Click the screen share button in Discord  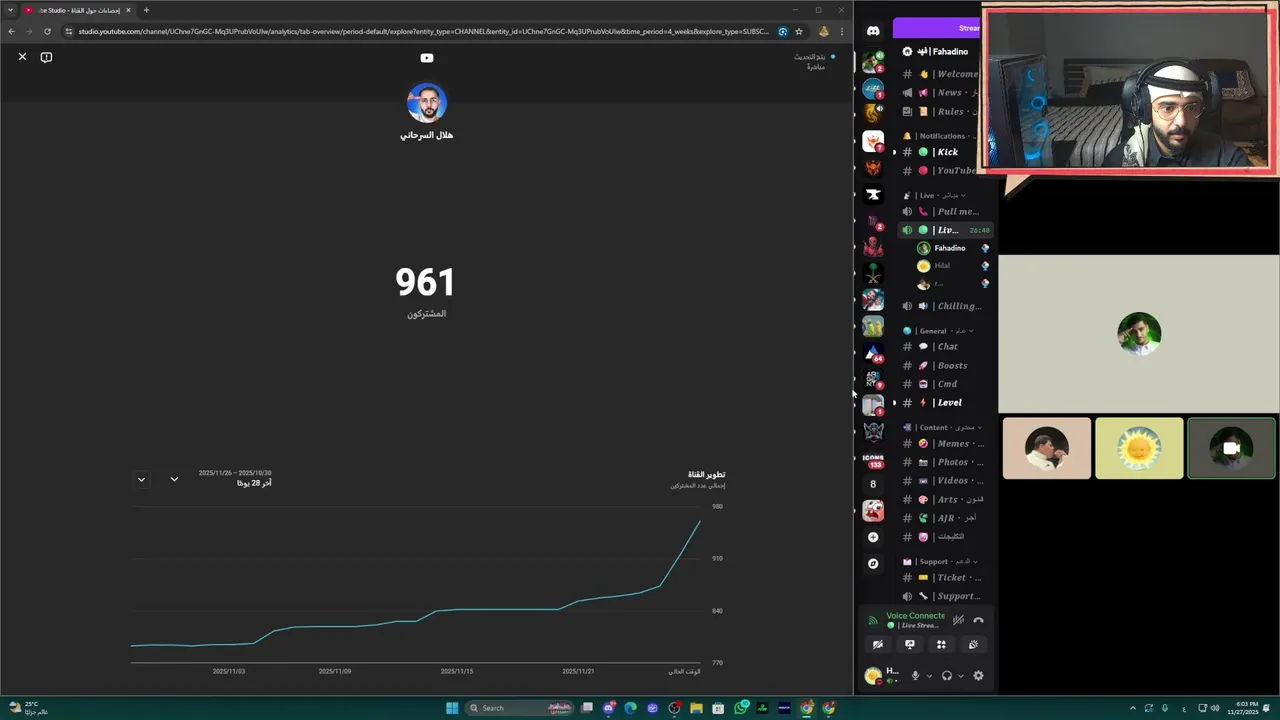point(910,645)
